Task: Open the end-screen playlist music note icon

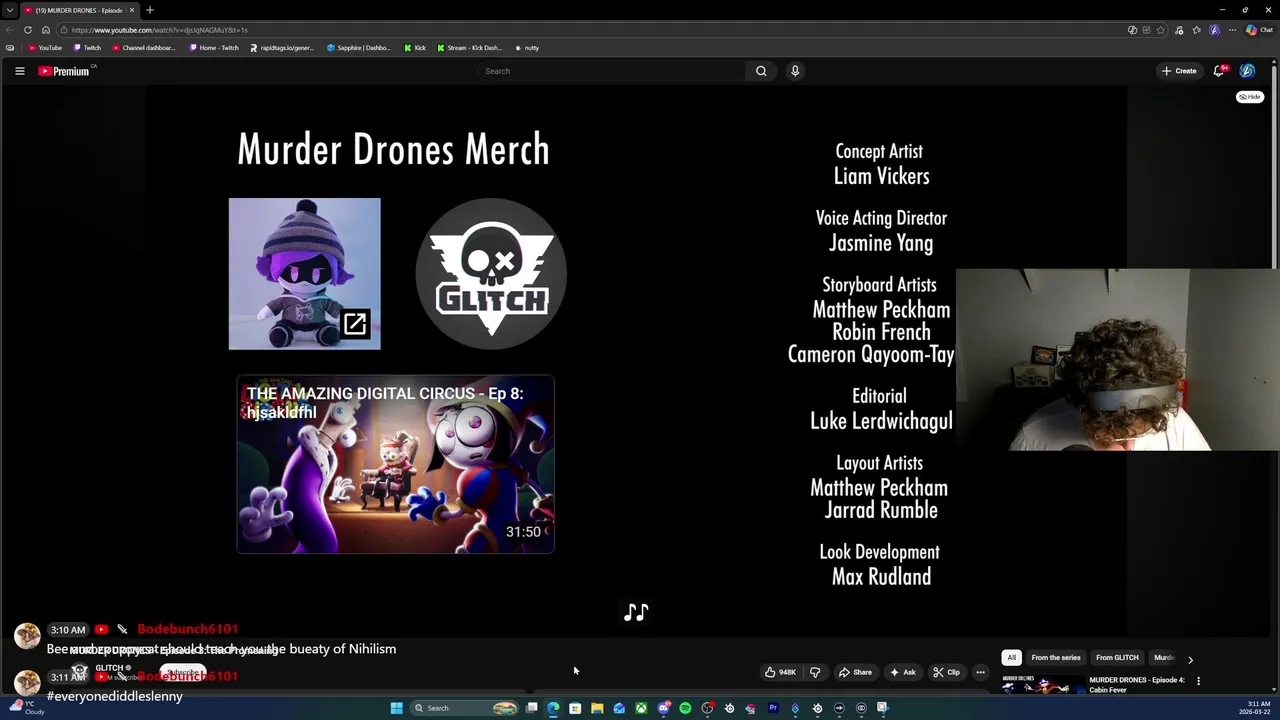Action: pos(637,612)
